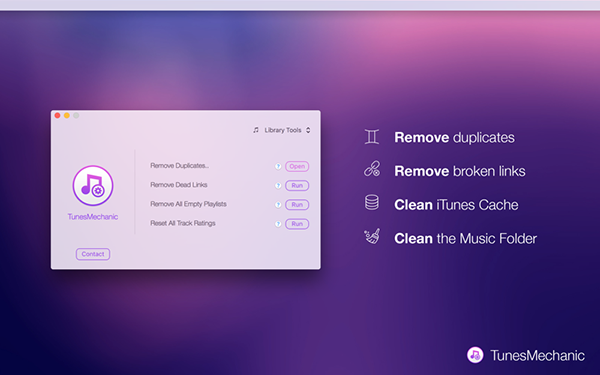Click the TunesMechanic name under the logo
This screenshot has width=600, height=375.
coord(93,217)
